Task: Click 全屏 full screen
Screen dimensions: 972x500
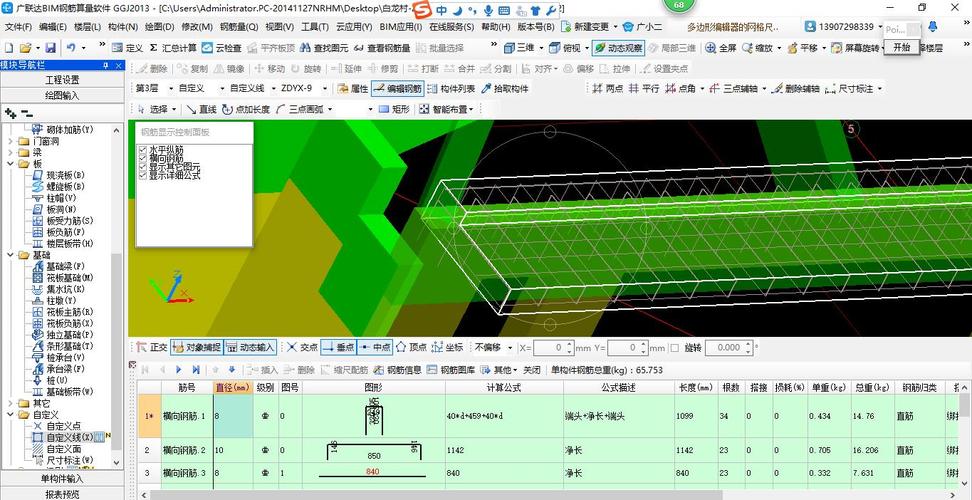Action: (721, 48)
